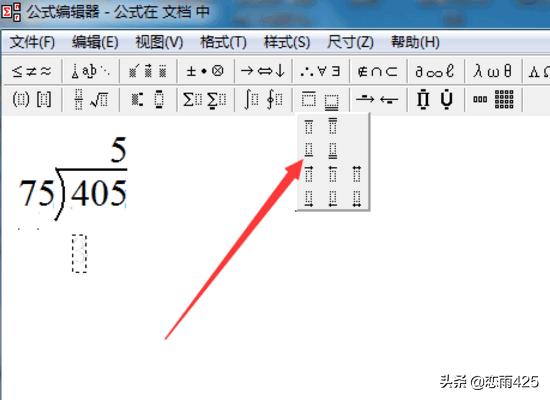550x400 pixels.
Task: Open the matrix templates palette
Action: [x=494, y=100]
